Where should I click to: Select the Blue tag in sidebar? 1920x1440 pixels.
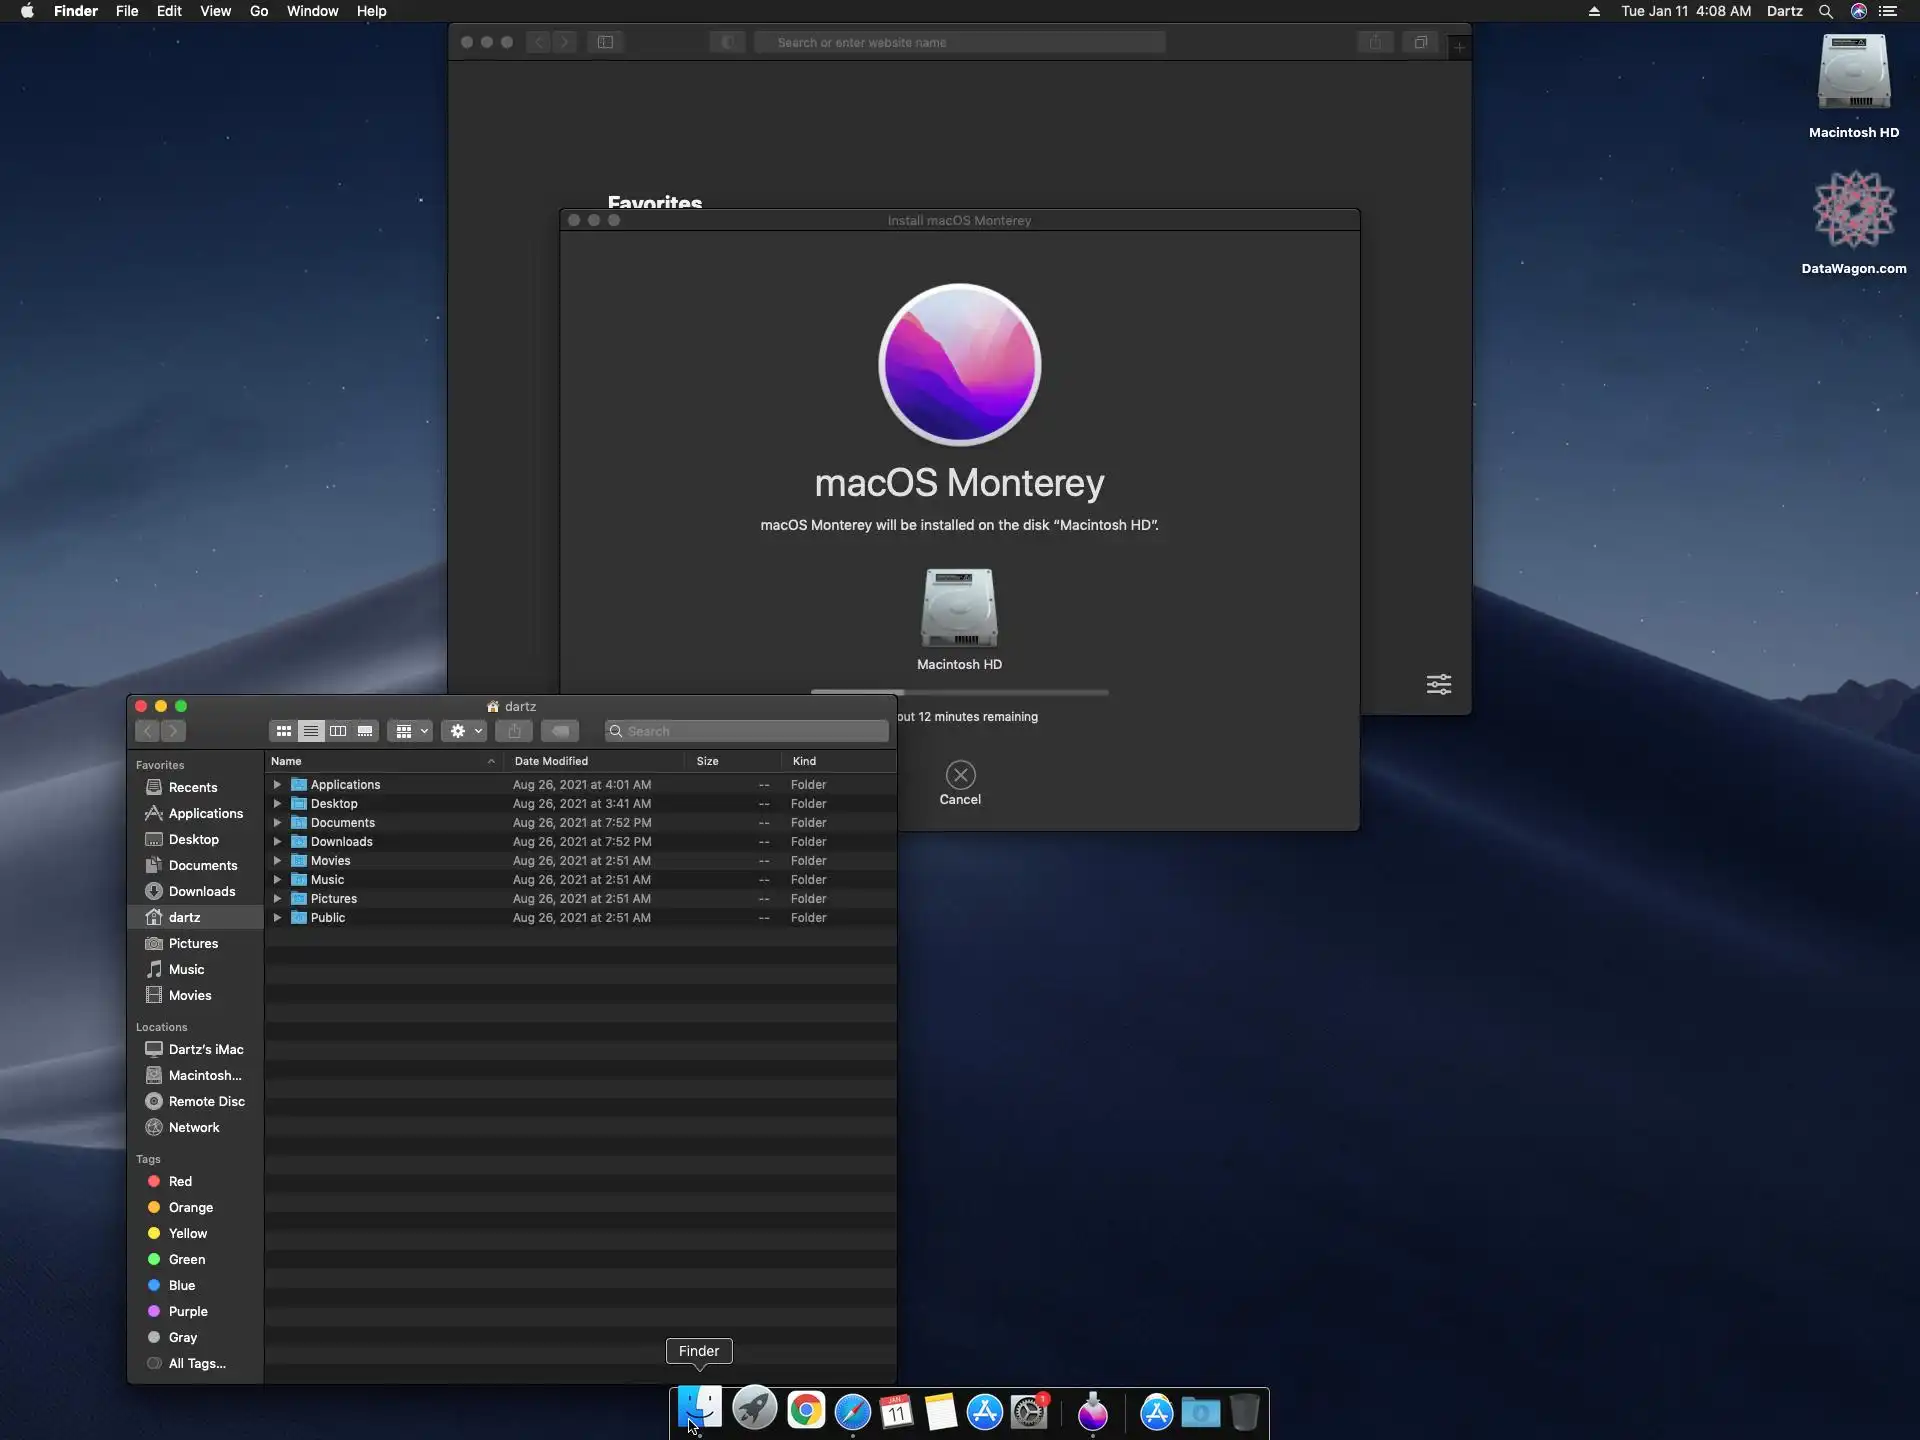181,1285
